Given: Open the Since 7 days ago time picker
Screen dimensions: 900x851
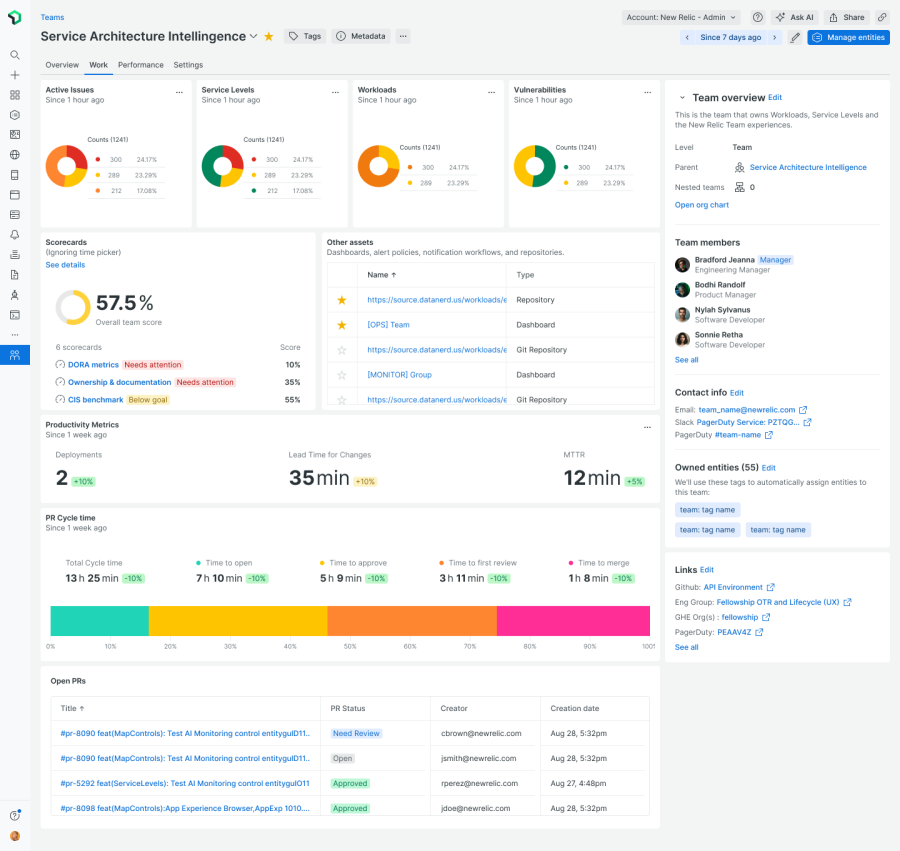Looking at the screenshot, I should coord(731,37).
